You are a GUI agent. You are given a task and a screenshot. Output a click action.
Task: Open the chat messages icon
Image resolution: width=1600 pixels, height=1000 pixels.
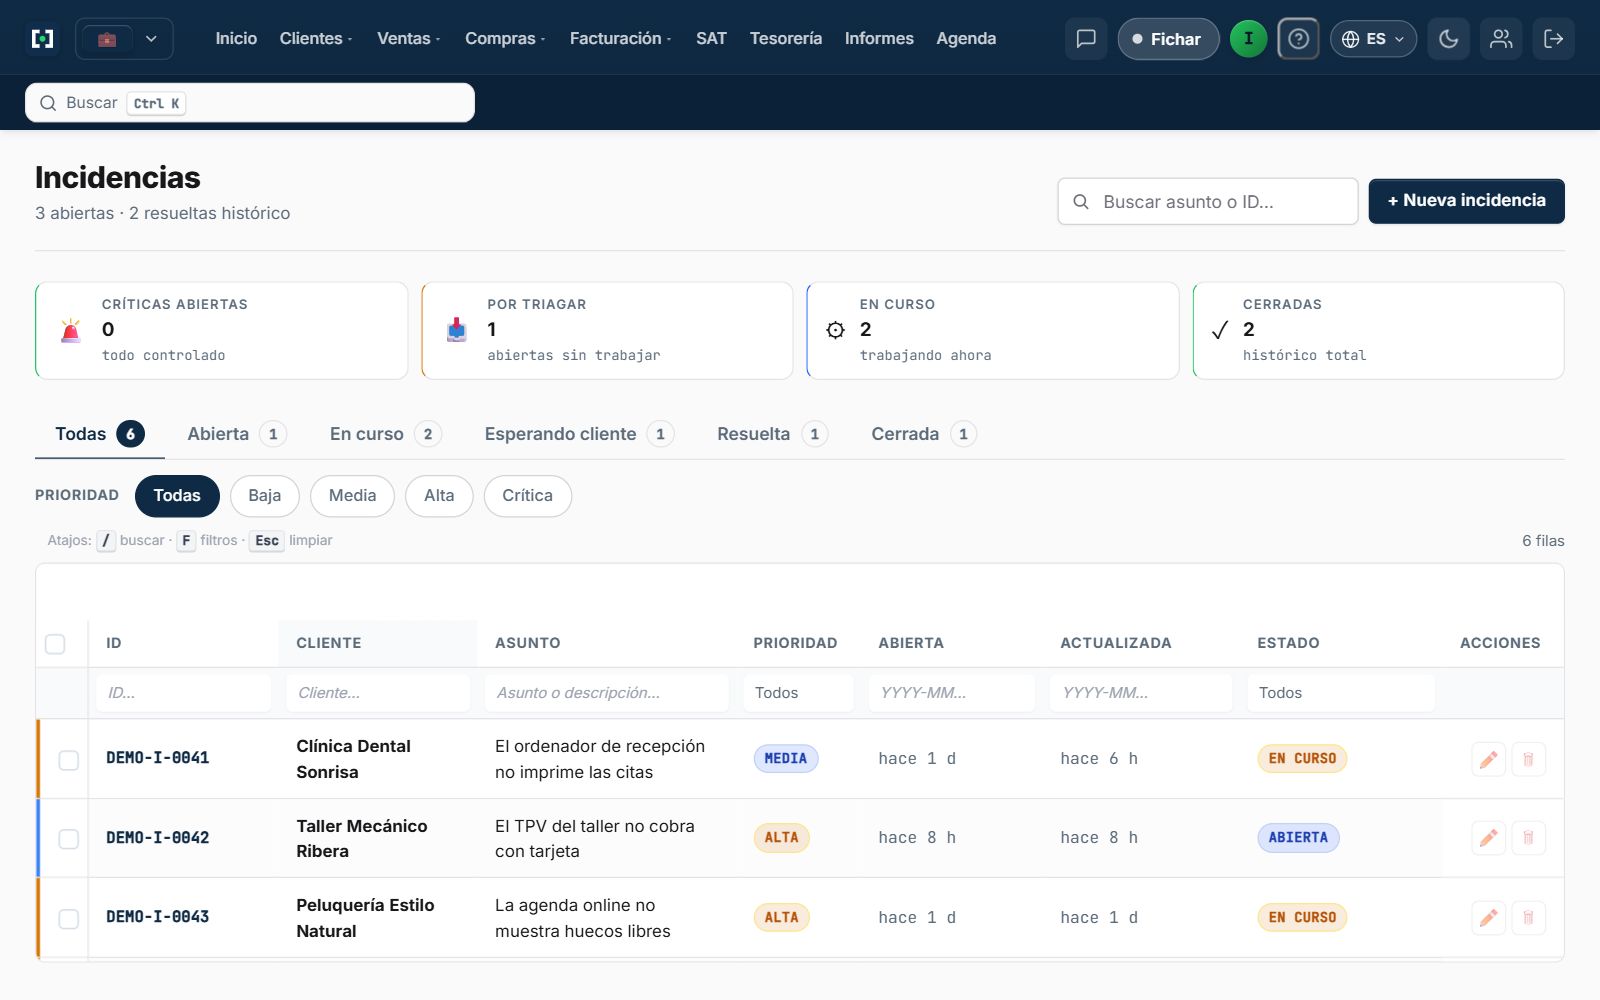(1086, 39)
